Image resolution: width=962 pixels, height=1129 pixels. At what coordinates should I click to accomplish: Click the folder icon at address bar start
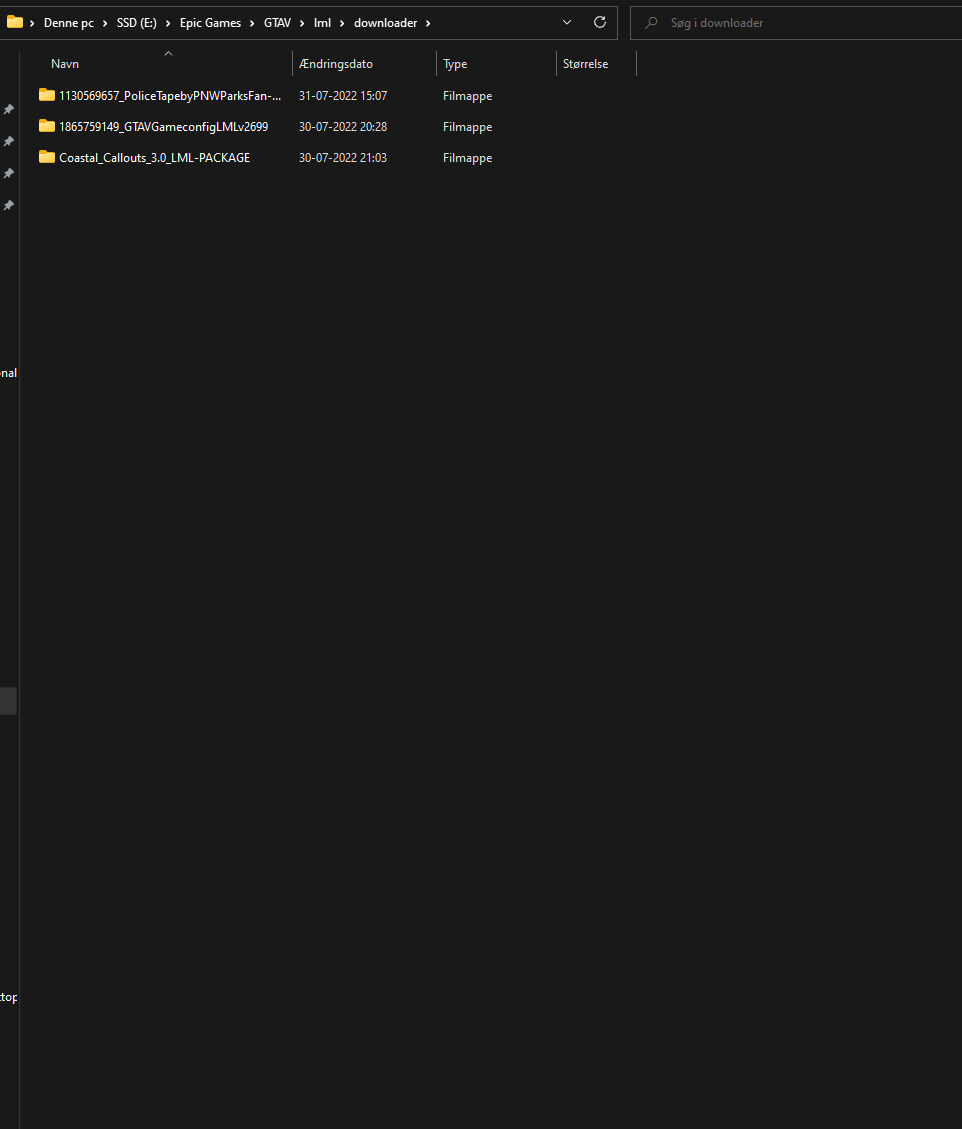click(x=14, y=22)
